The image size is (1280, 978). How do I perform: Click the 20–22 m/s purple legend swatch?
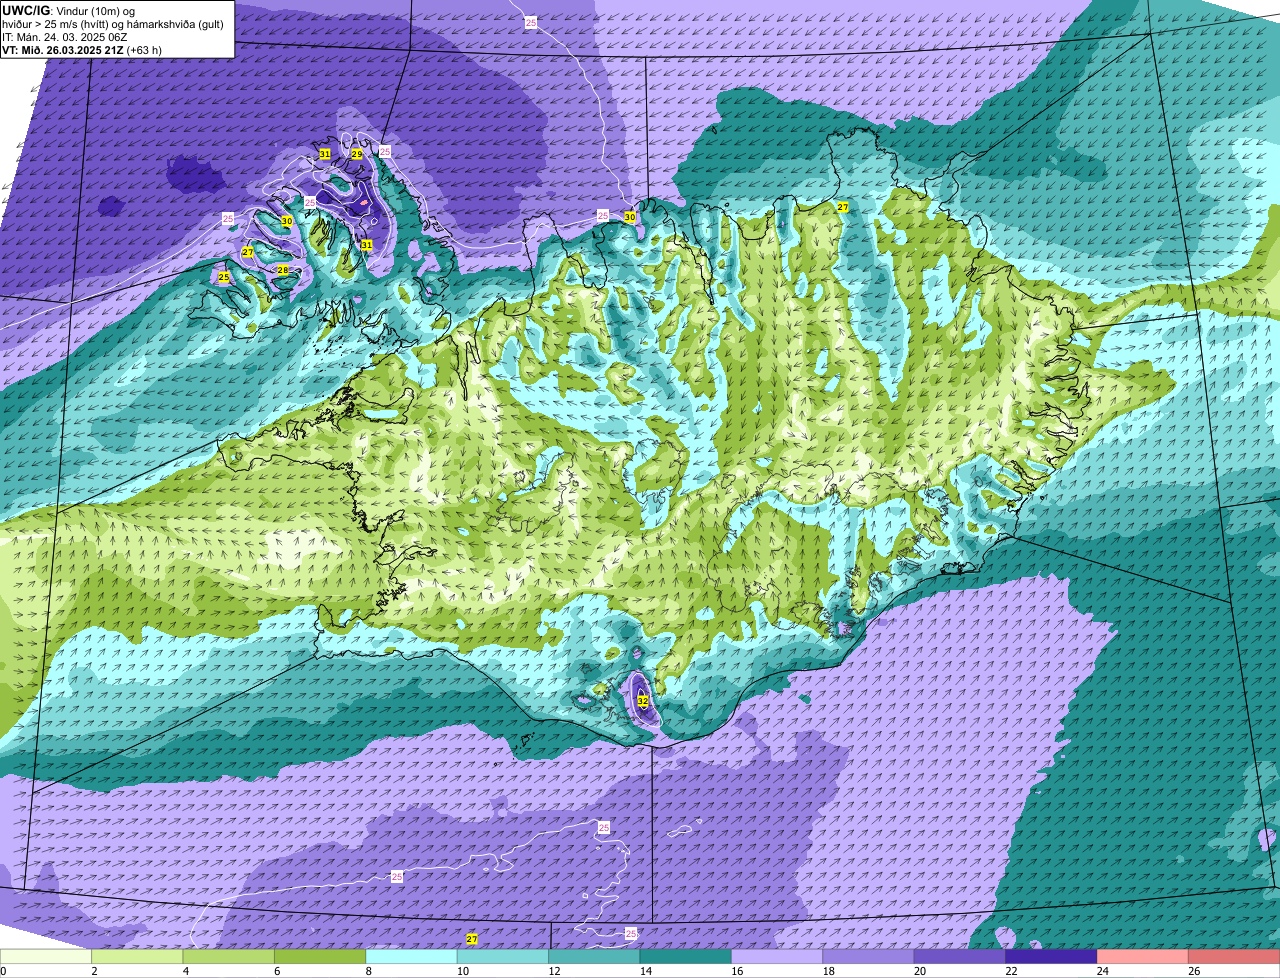961,956
